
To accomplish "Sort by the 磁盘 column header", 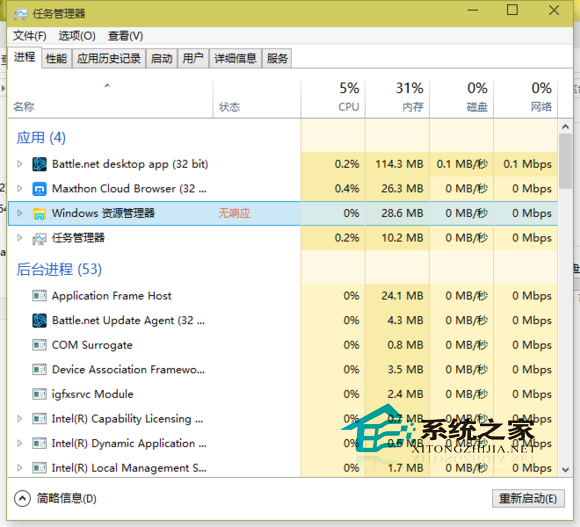I will click(462, 99).
